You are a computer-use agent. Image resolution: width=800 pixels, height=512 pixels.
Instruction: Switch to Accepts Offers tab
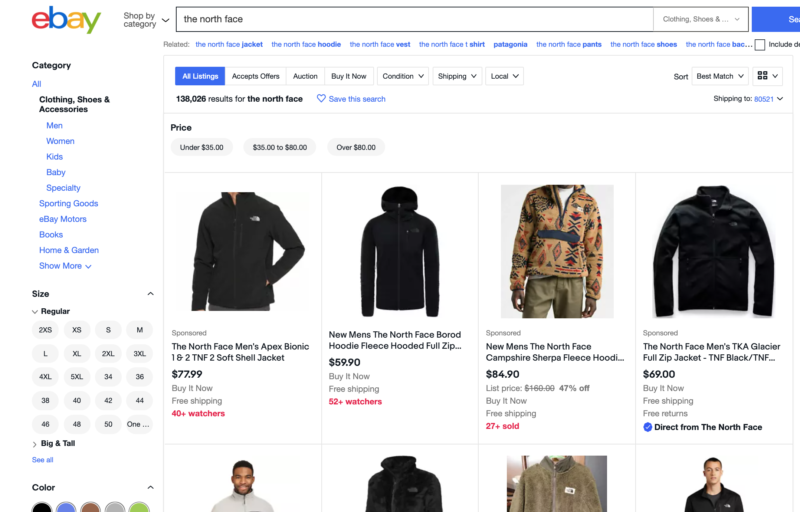click(256, 76)
